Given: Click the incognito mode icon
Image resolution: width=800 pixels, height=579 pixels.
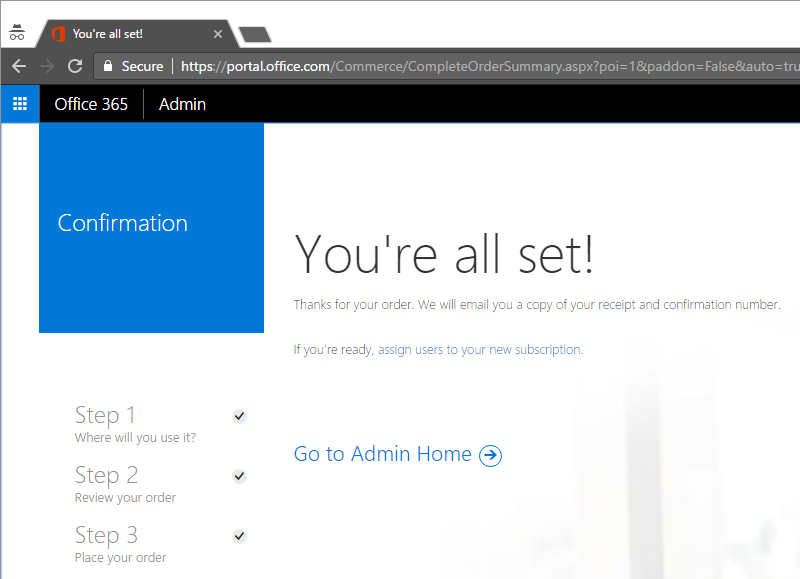Looking at the screenshot, I should pyautogui.click(x=17, y=33).
